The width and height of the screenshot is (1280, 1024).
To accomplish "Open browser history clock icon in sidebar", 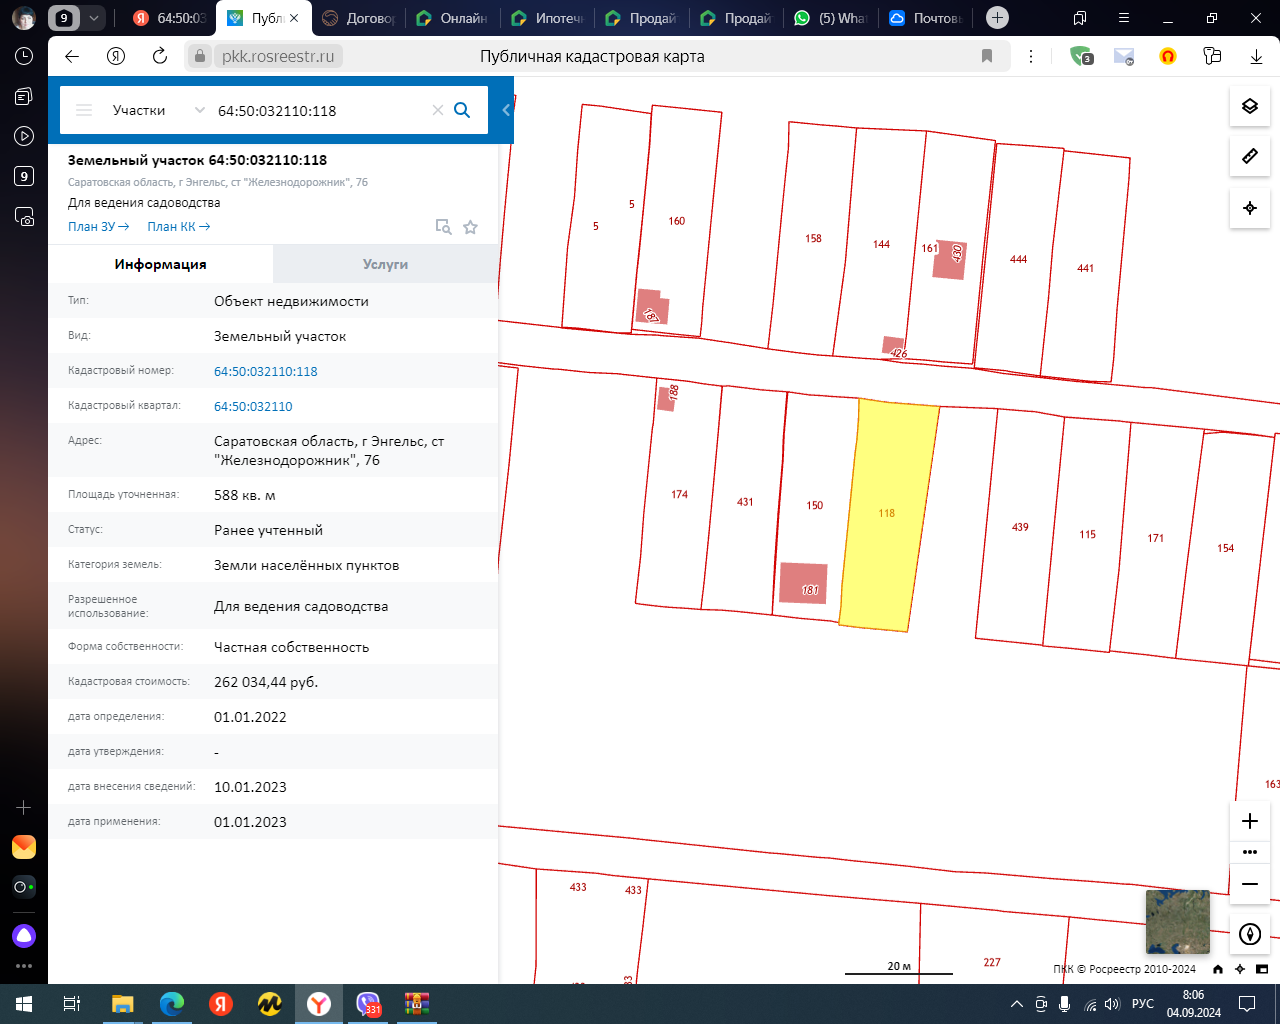I will point(24,57).
